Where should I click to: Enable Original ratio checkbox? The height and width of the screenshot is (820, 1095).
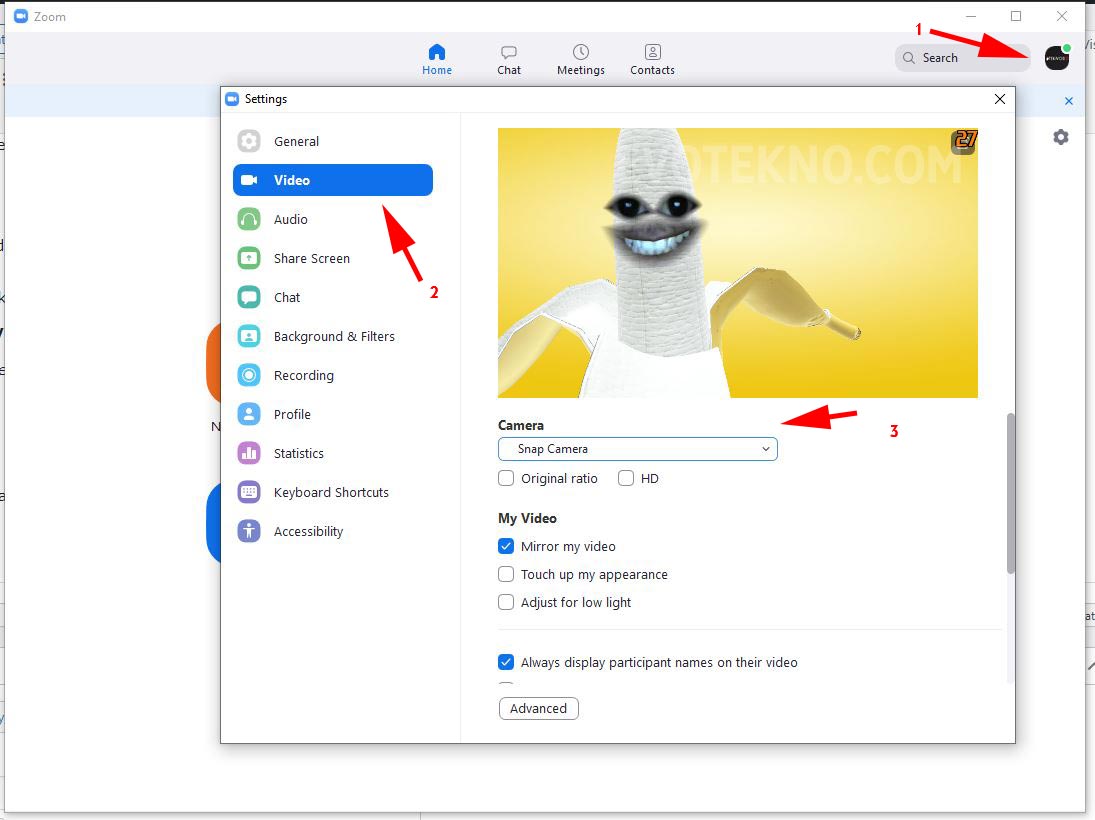click(507, 479)
